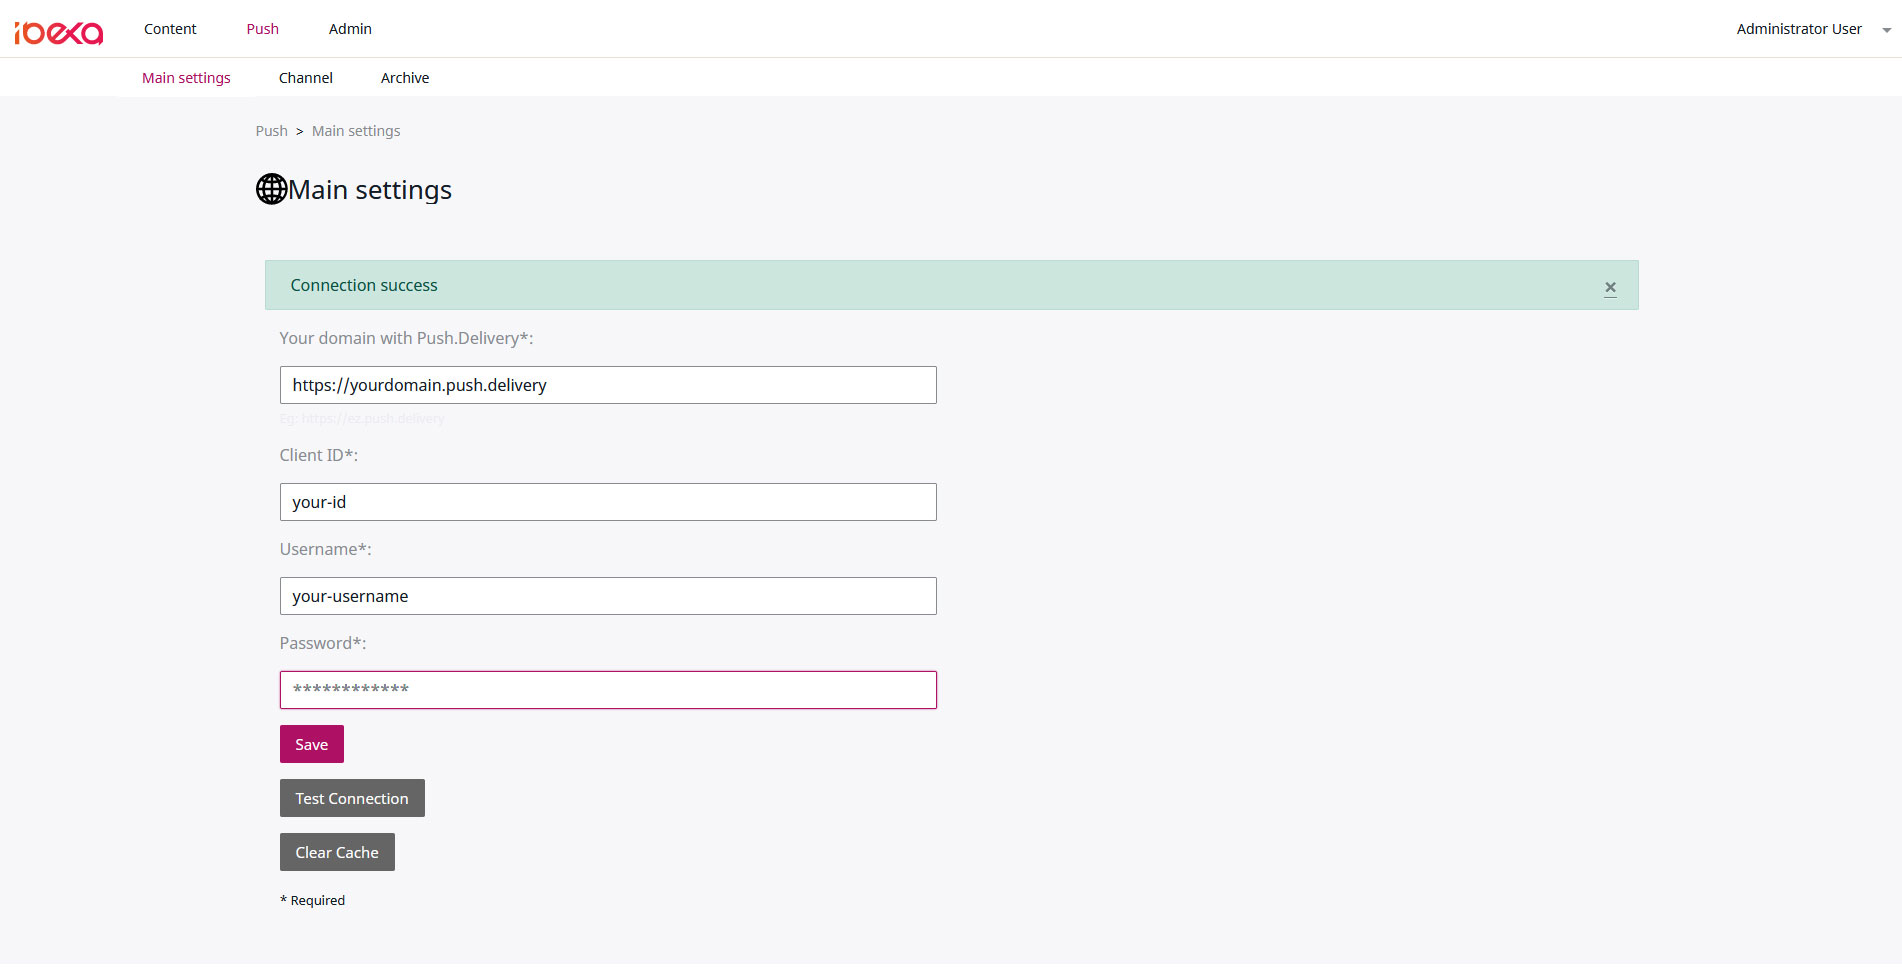The width and height of the screenshot is (1902, 971).
Task: Click the Clear Cache button
Action: click(x=337, y=852)
